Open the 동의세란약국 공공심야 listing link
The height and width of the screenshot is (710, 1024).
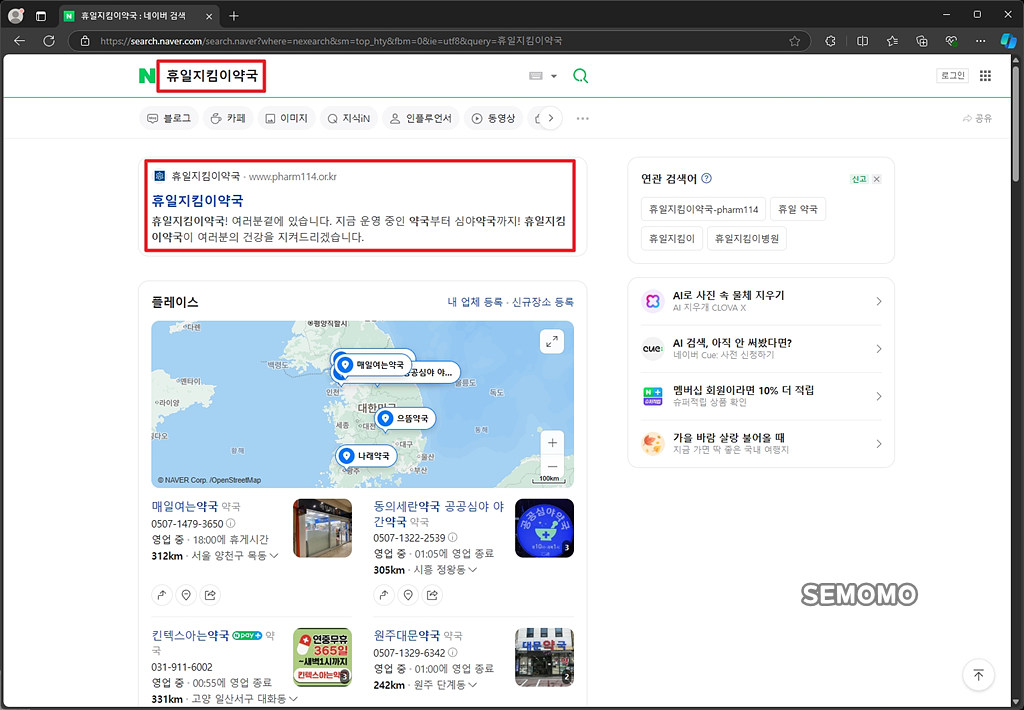(x=439, y=514)
